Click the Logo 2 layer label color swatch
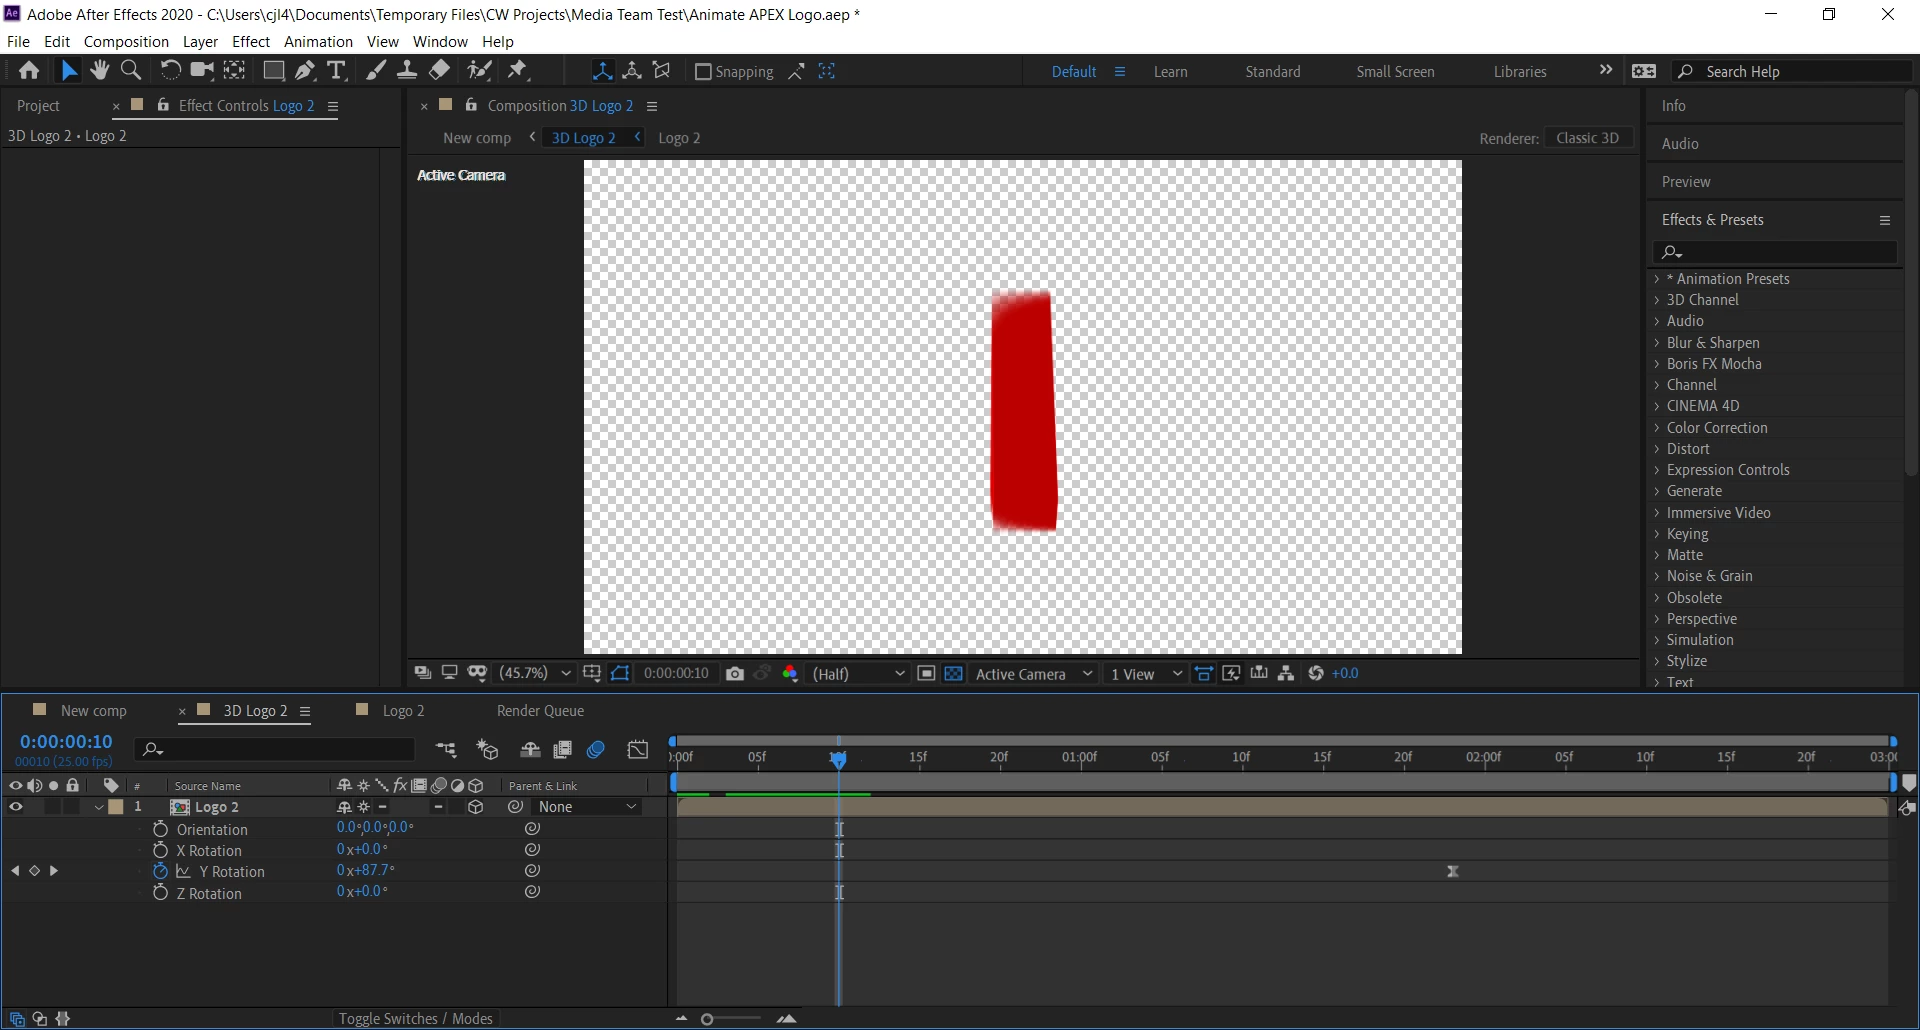The width and height of the screenshot is (1920, 1030). click(117, 807)
